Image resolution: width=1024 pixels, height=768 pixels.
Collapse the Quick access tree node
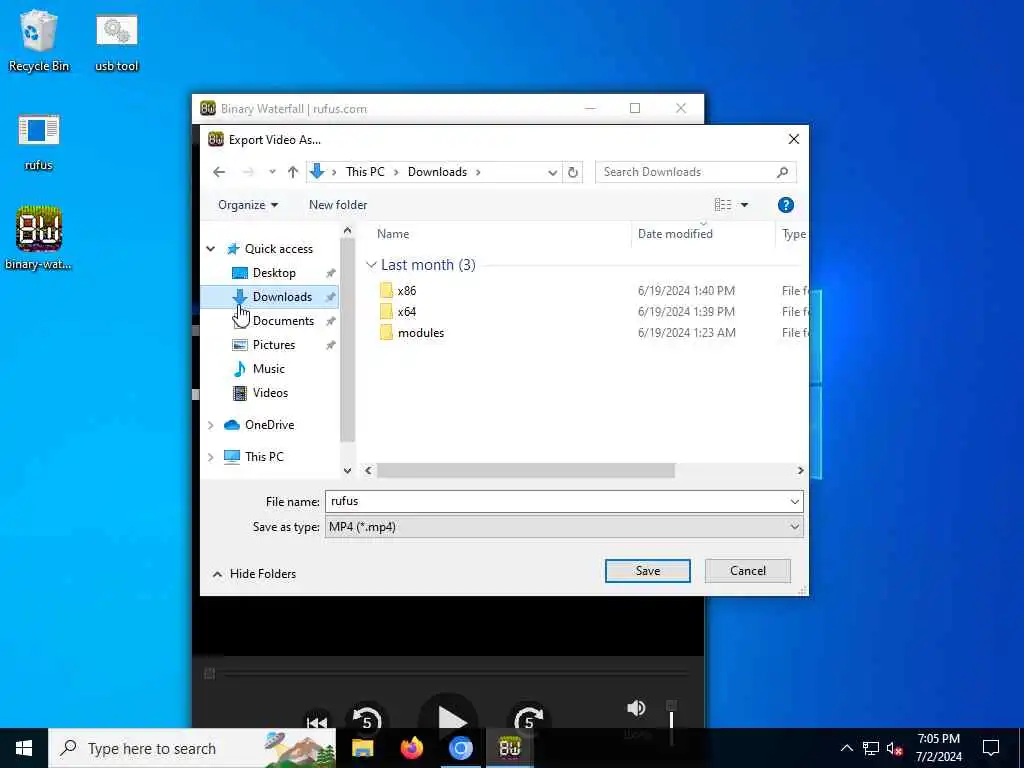coord(210,249)
